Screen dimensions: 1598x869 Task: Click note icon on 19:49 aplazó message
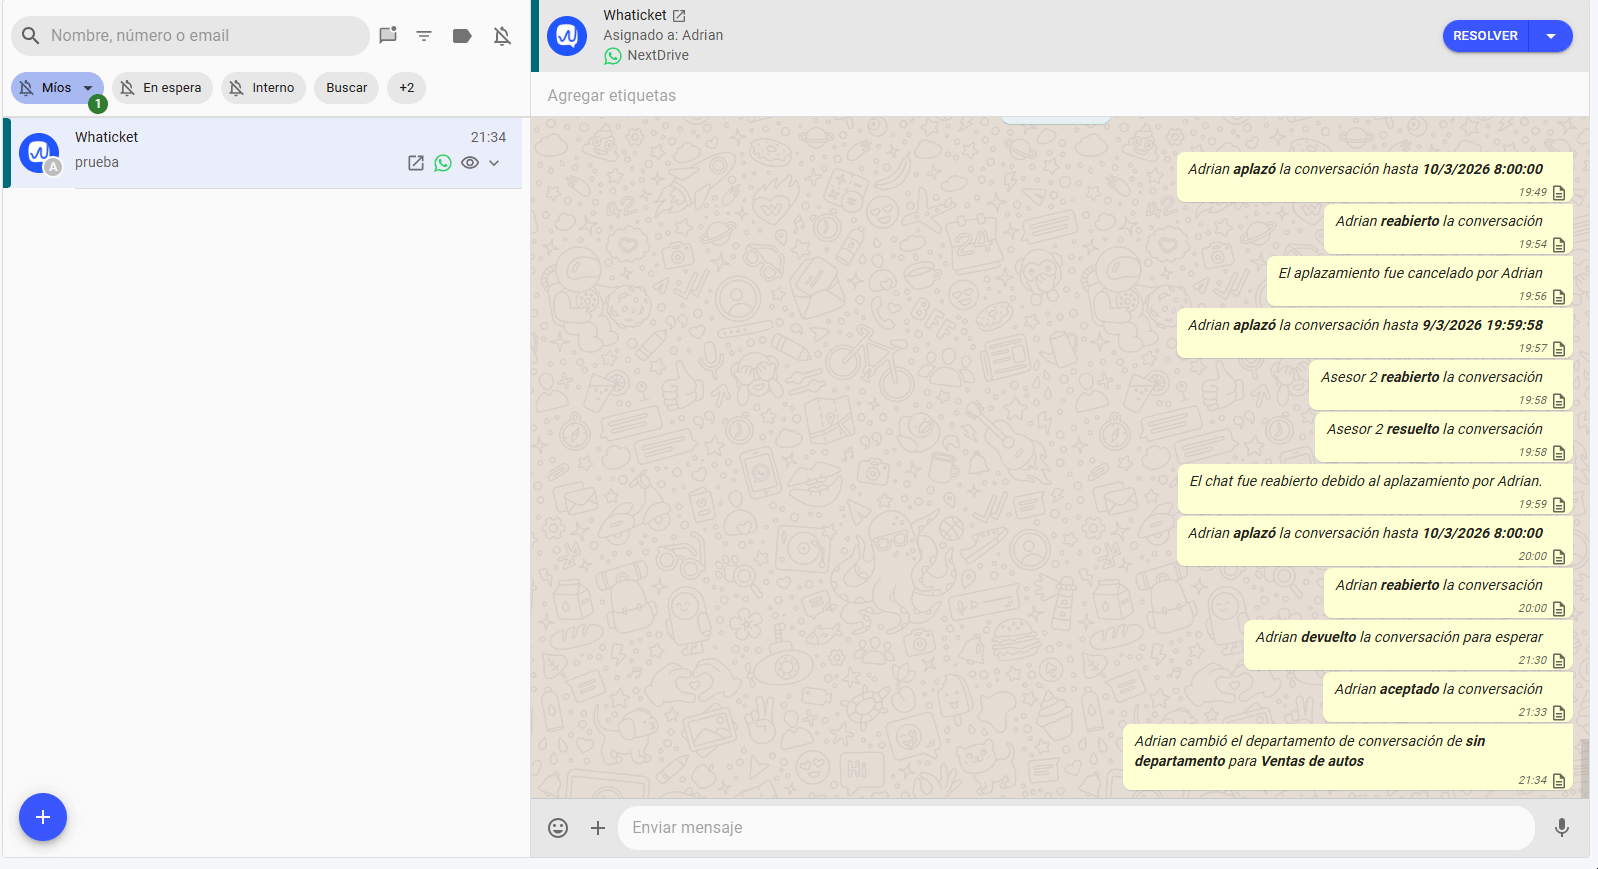click(1559, 193)
